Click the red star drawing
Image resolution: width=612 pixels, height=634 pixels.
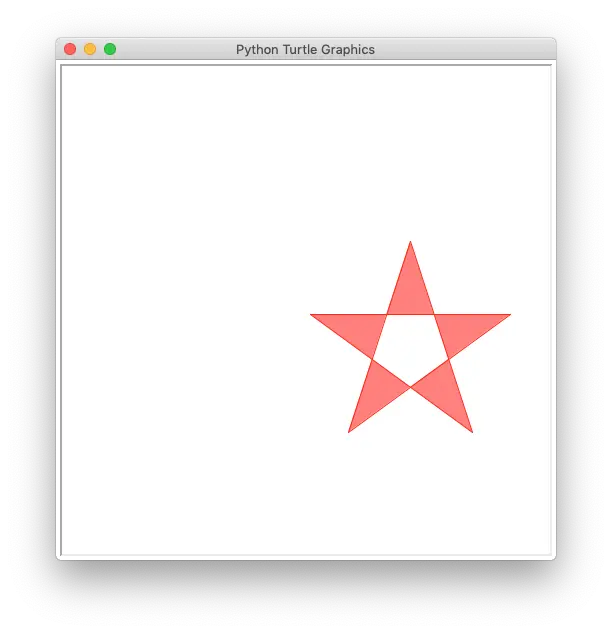point(410,337)
